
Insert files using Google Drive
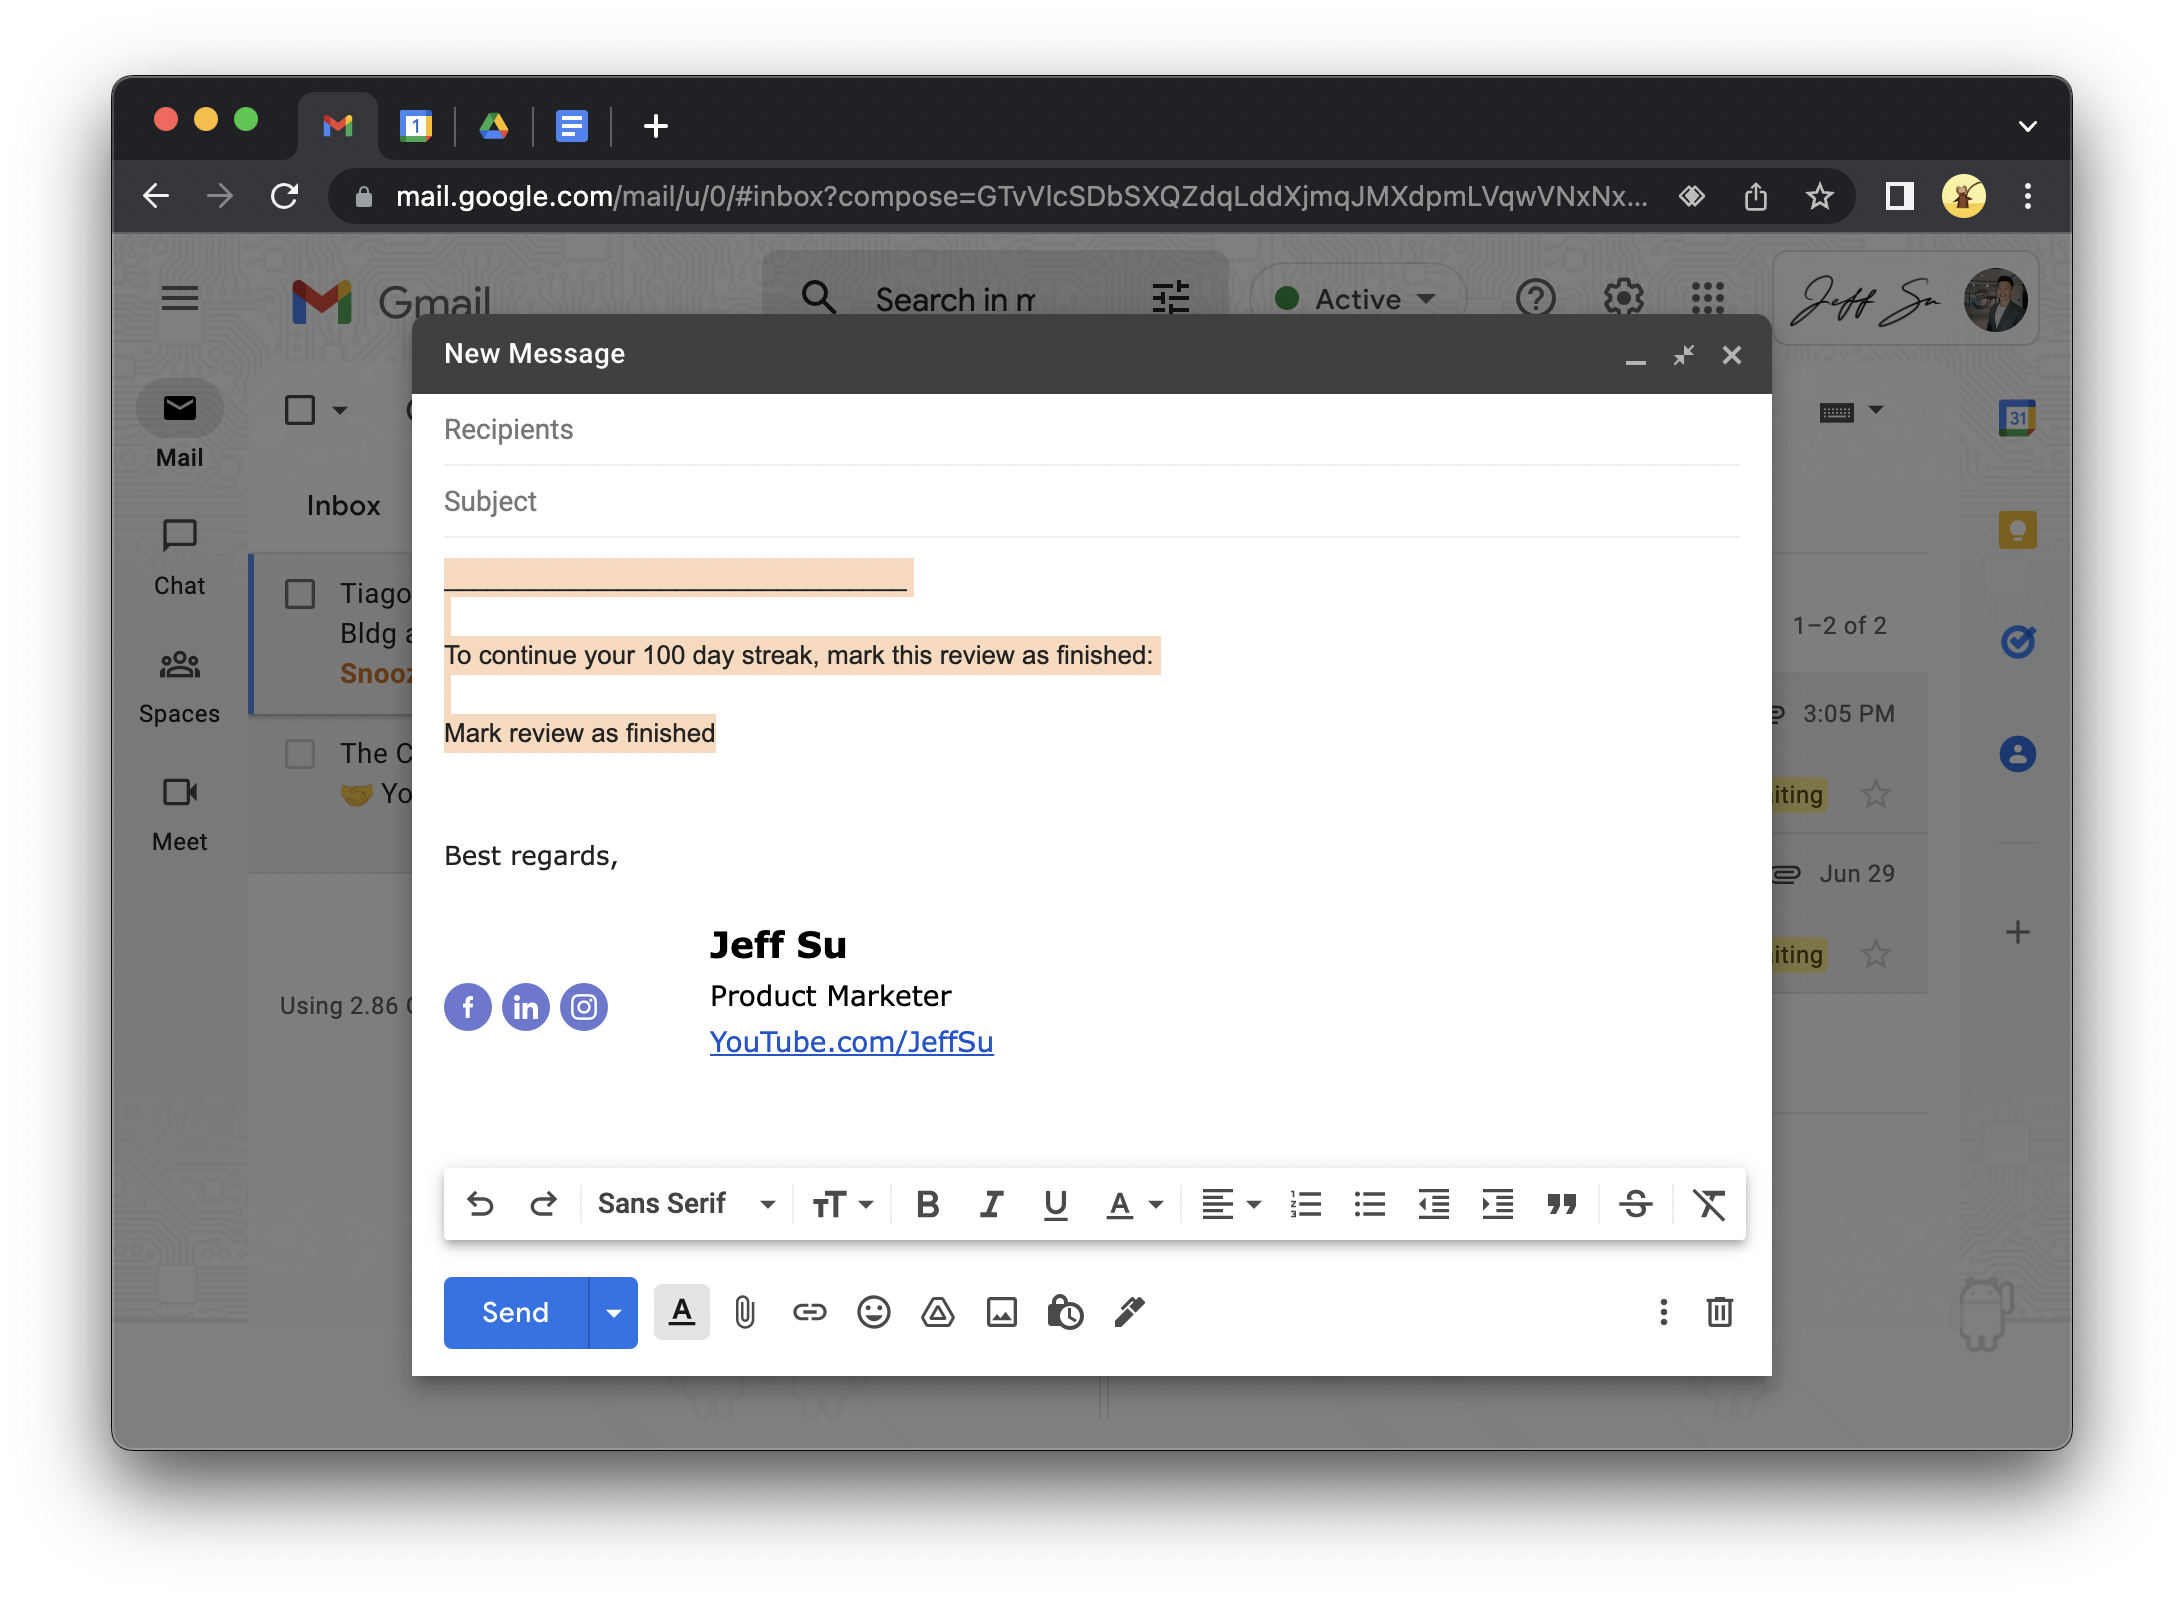click(x=937, y=1312)
